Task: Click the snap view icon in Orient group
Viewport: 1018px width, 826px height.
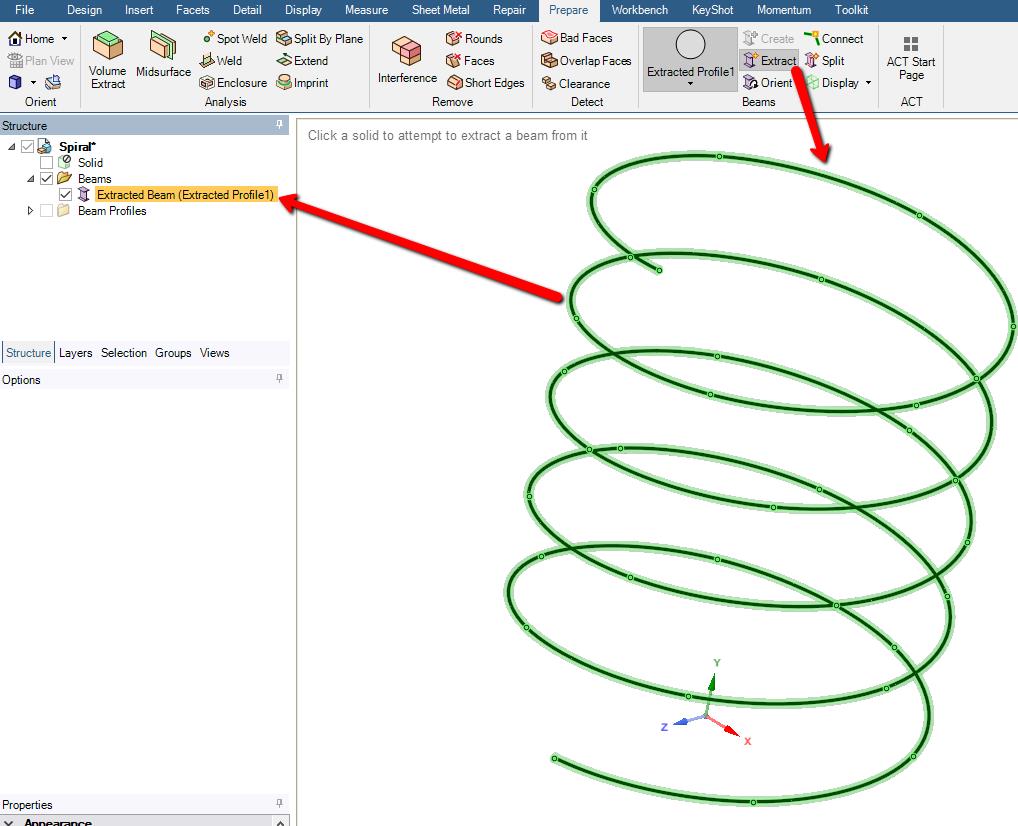Action: [53, 82]
